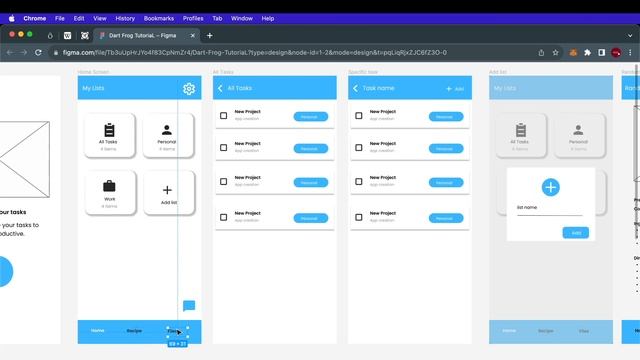Image resolution: width=640 pixels, height=360 pixels.
Task: Bookmark this page with the star
Action: [x=555, y=53]
